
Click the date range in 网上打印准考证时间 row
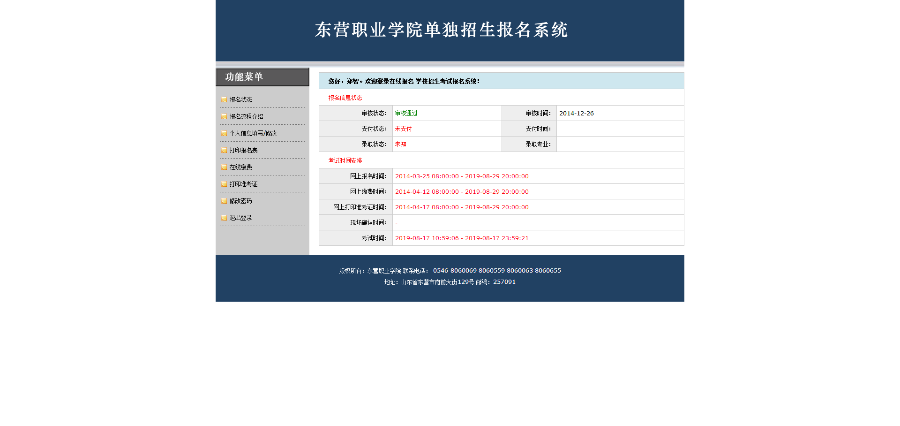[461, 207]
